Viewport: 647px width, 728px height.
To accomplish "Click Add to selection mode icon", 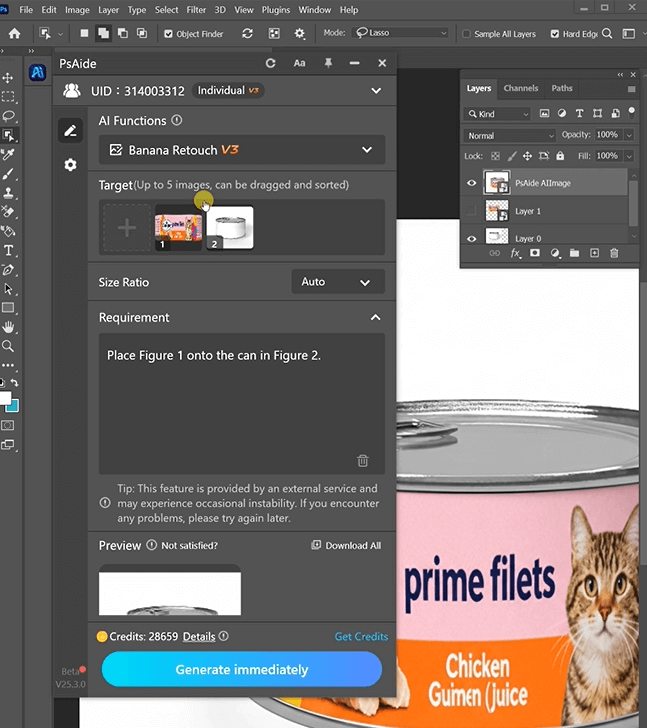I will point(103,33).
